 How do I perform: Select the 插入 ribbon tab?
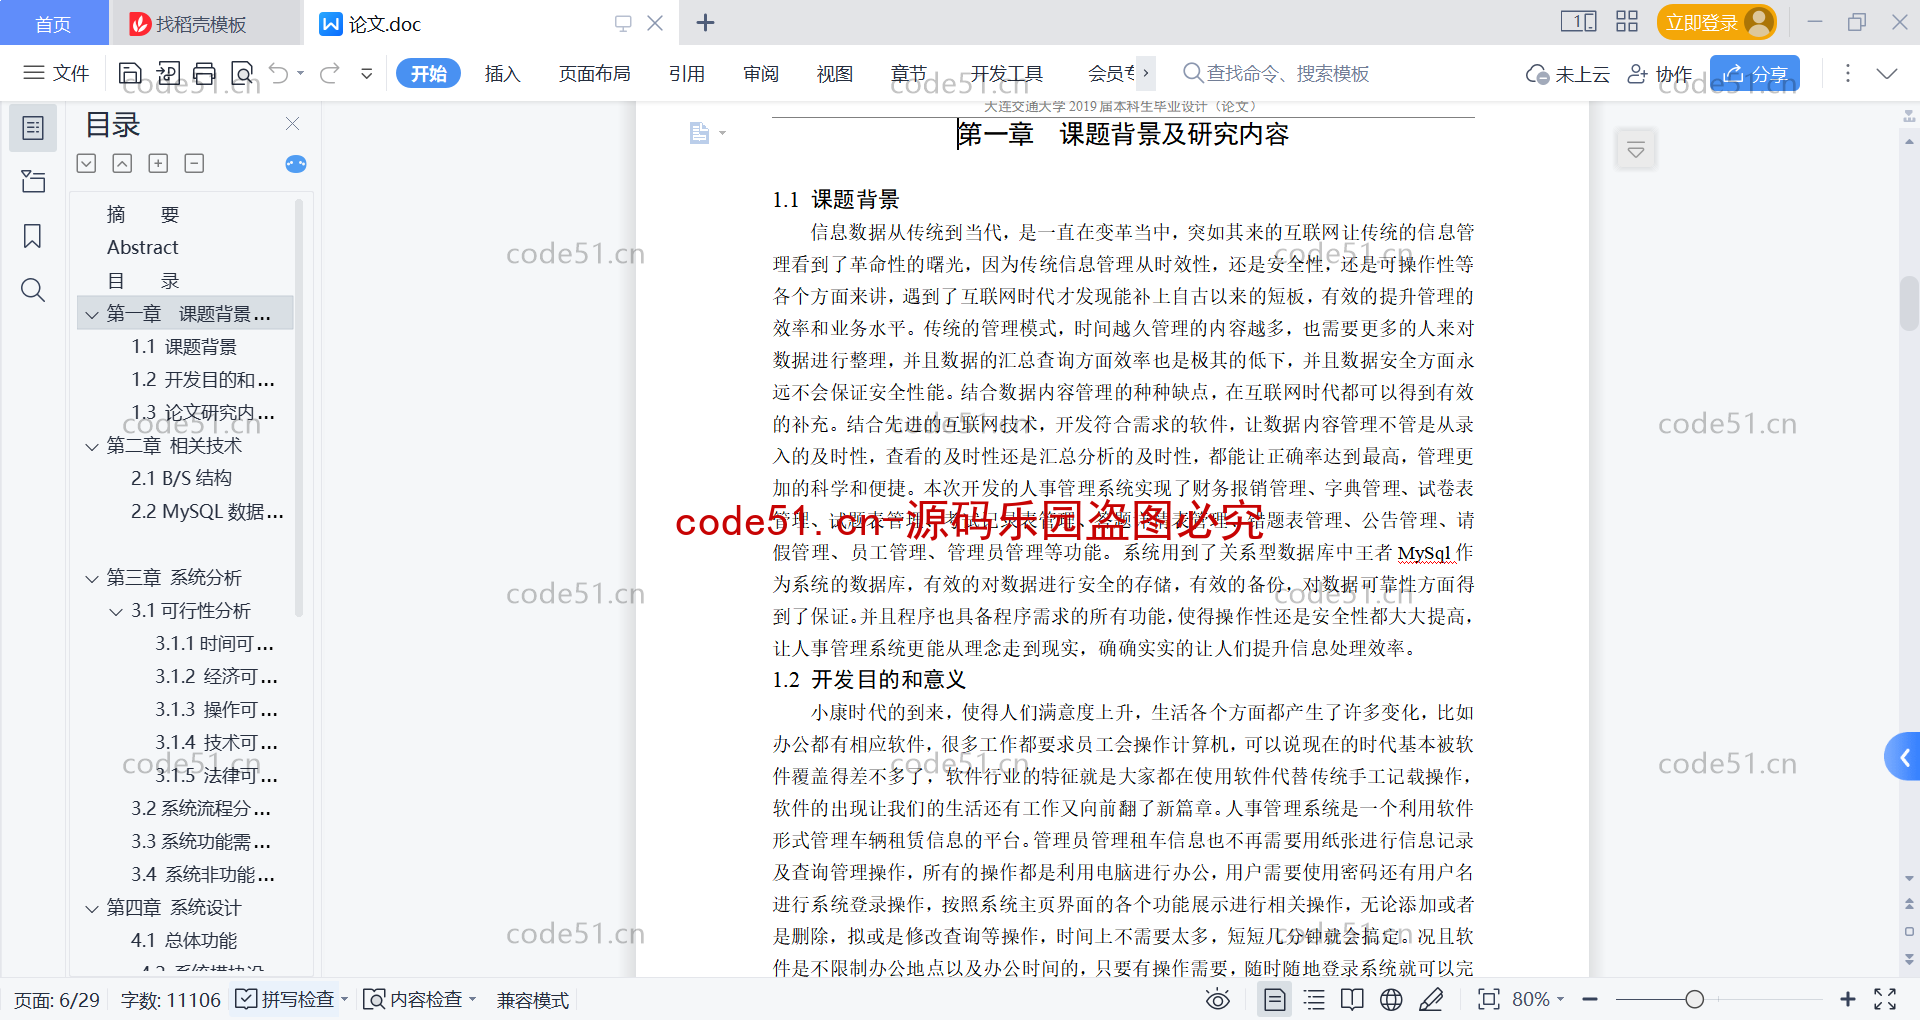(x=502, y=73)
